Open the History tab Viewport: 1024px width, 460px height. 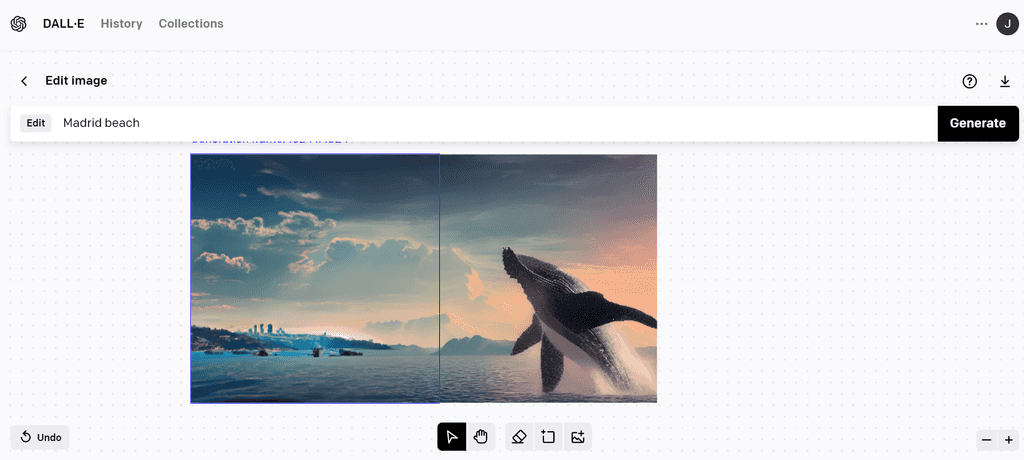121,24
